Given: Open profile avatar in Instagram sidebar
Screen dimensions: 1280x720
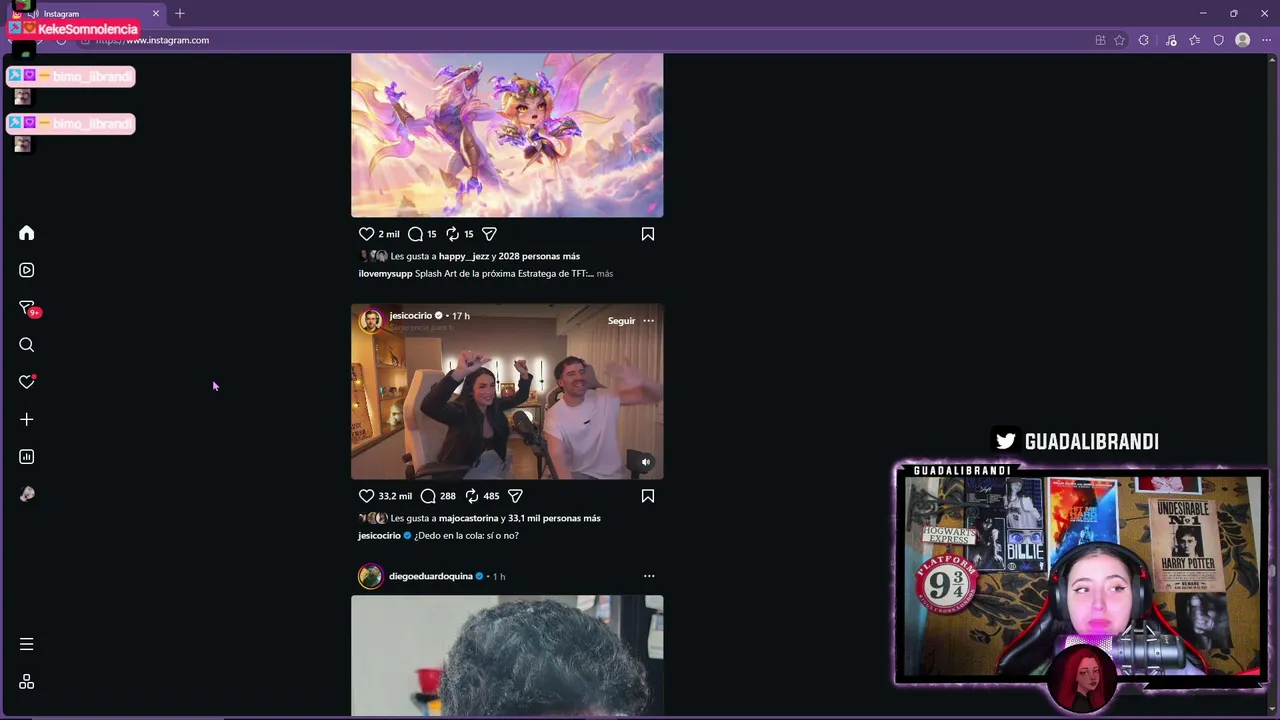Looking at the screenshot, I should coord(27,494).
